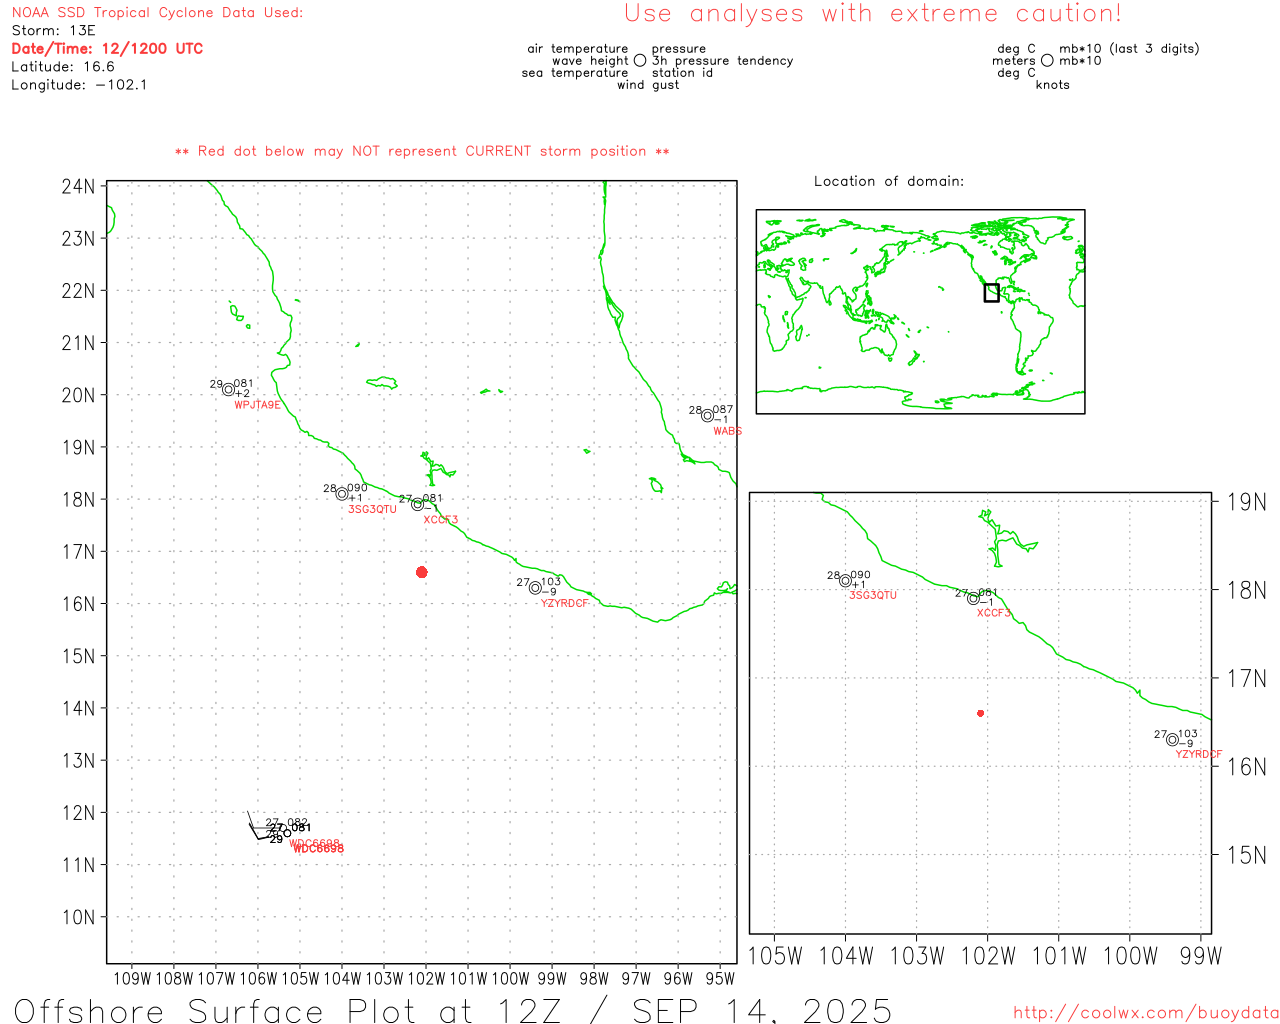
Task: Click the XCCF3 station circle in the inset map
Action: pos(973,598)
